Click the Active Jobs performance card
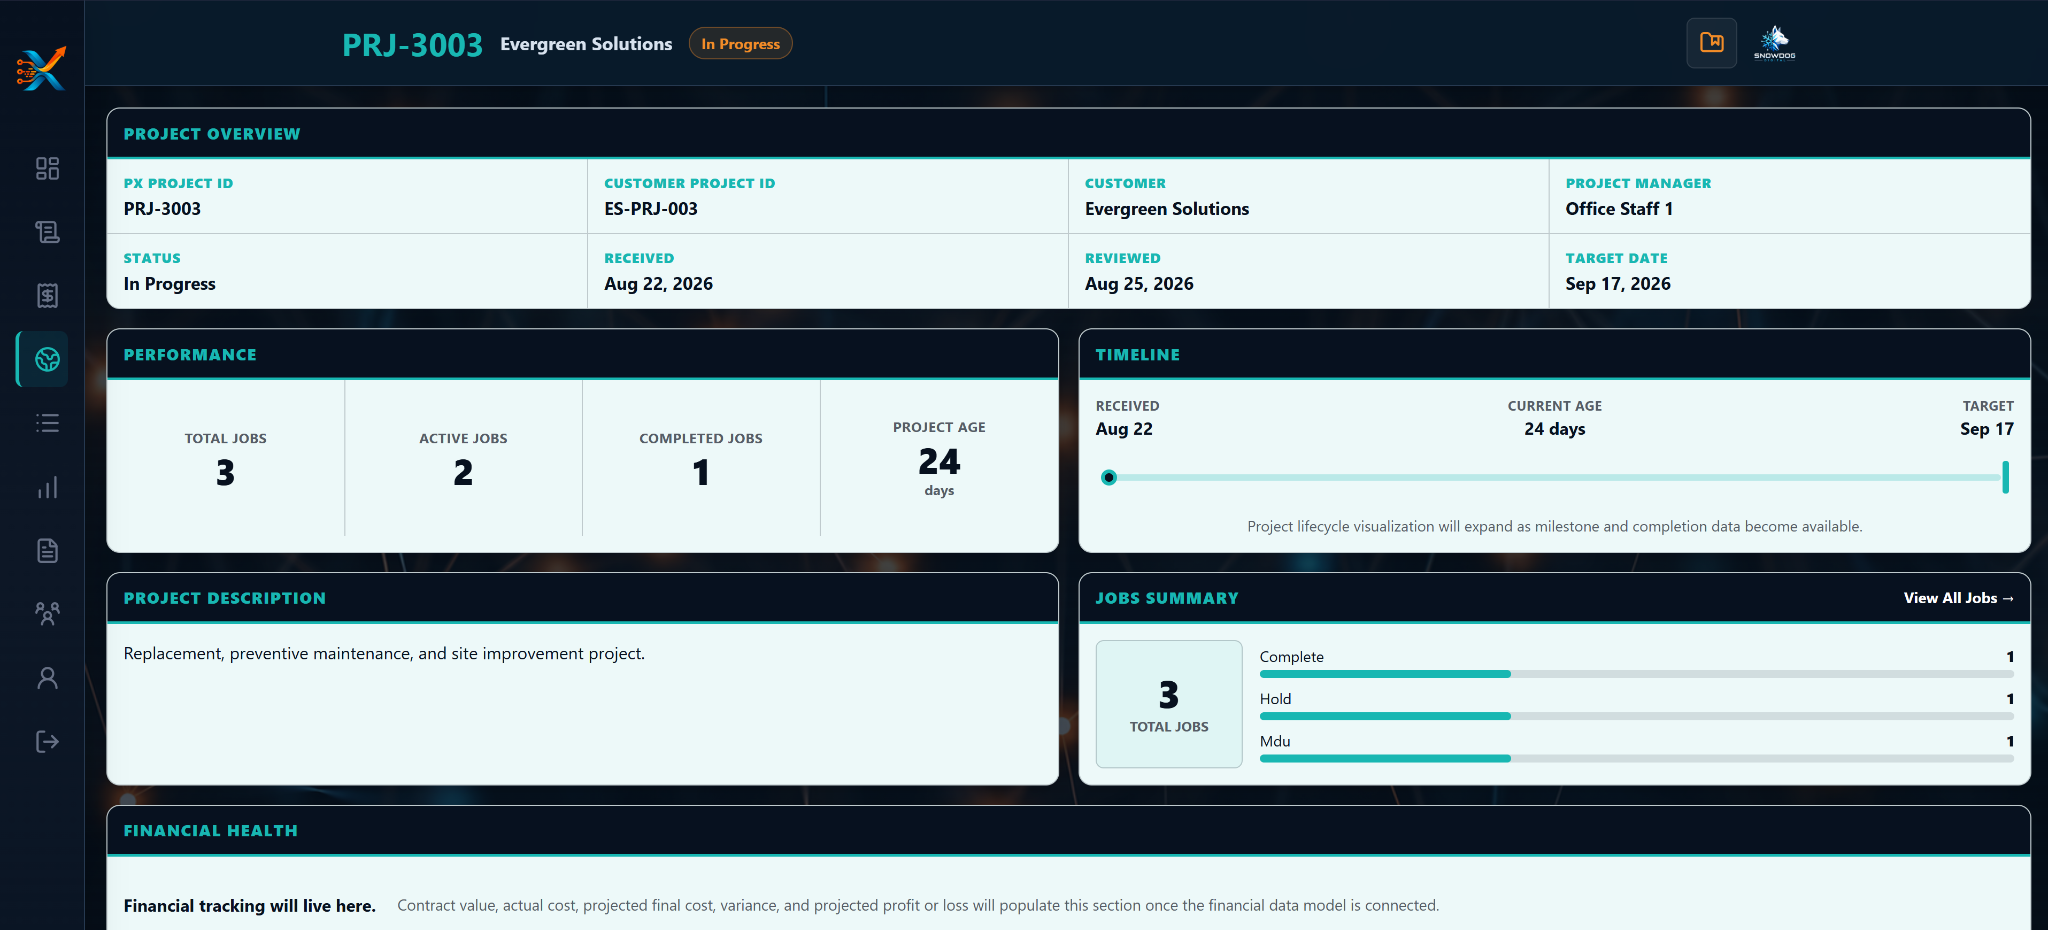Screen dimensions: 2048x930 coord(463,459)
